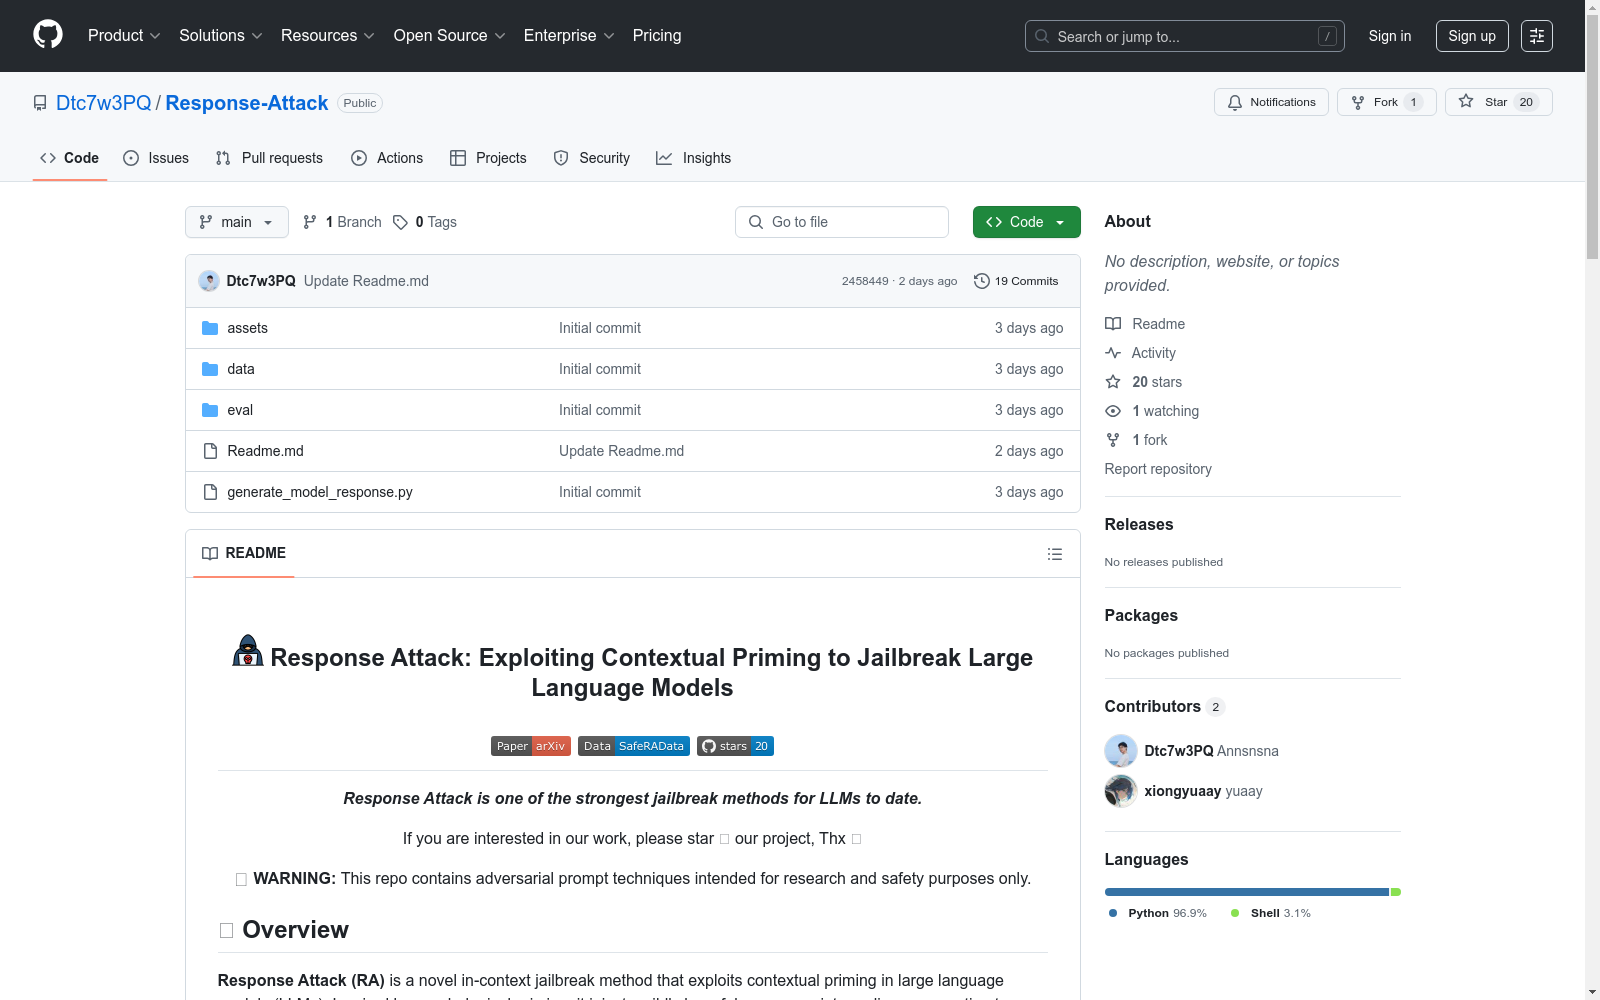1600x1000 pixels.
Task: Open the Pull requests tab
Action: 269,158
